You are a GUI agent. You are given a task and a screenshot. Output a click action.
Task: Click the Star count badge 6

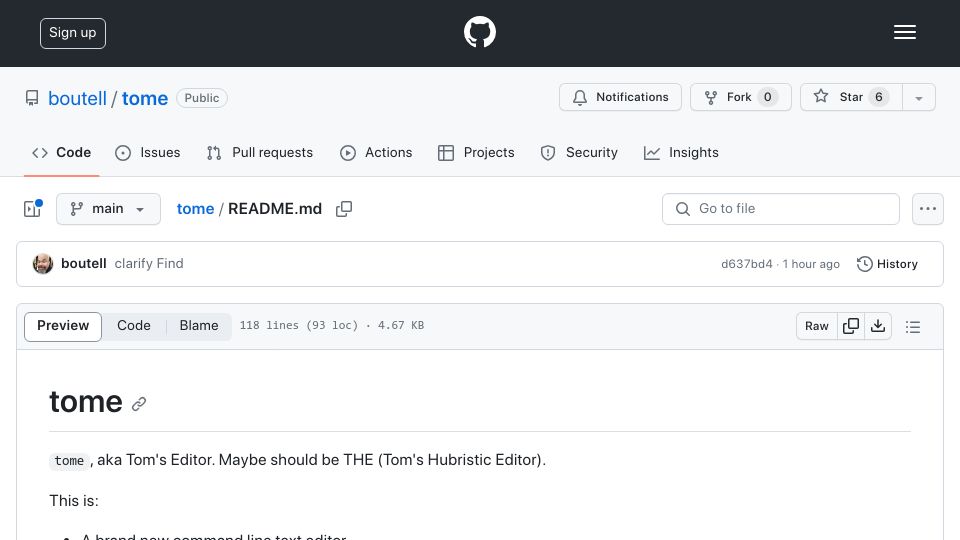click(879, 97)
